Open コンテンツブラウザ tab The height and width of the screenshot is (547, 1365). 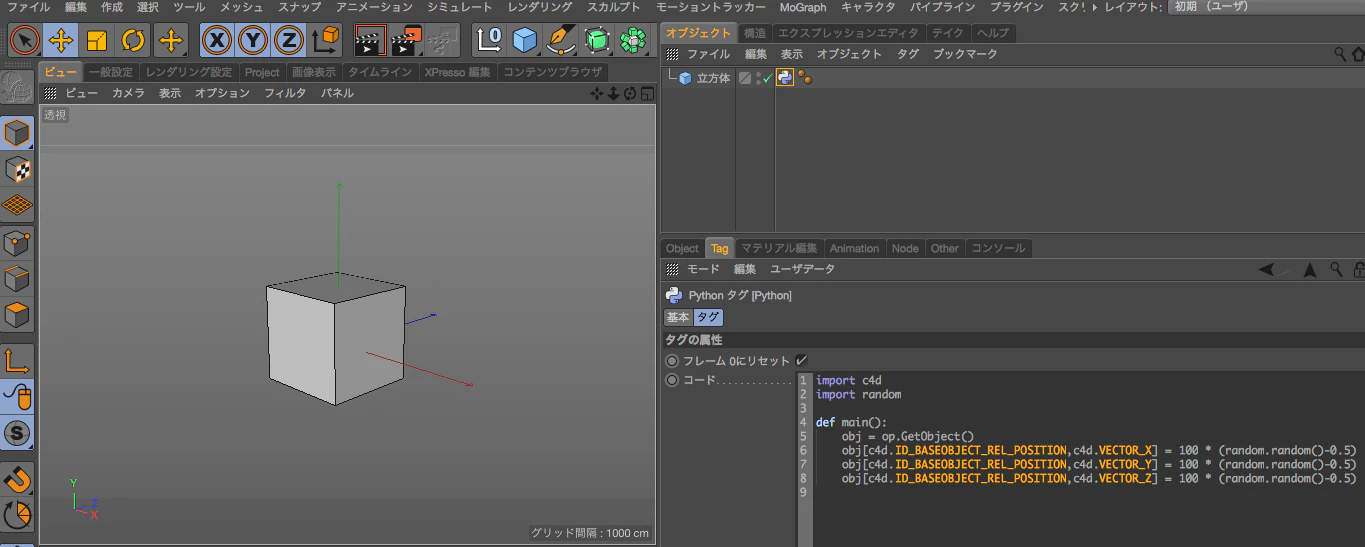(x=553, y=72)
